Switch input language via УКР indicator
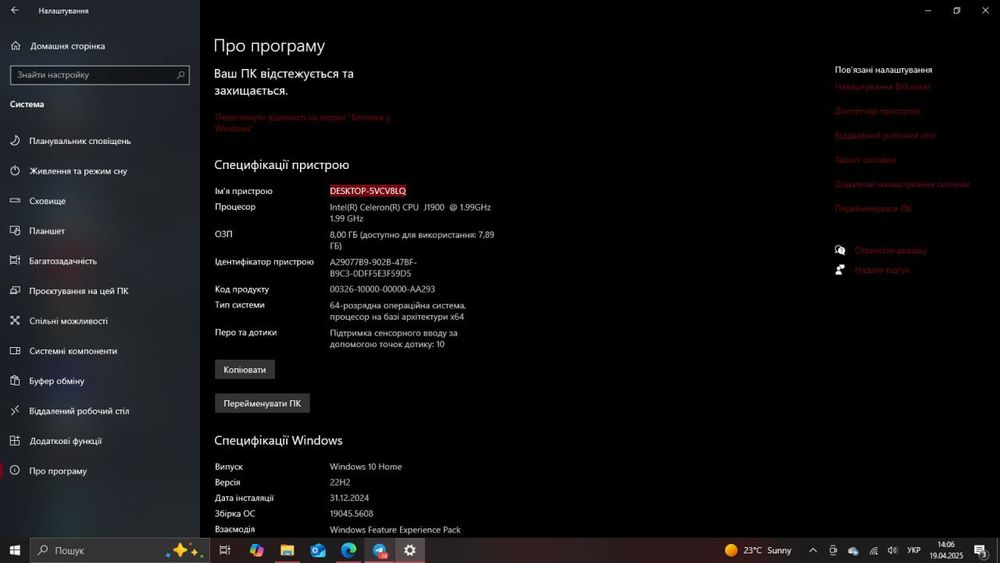1000x563 pixels. (x=913, y=550)
